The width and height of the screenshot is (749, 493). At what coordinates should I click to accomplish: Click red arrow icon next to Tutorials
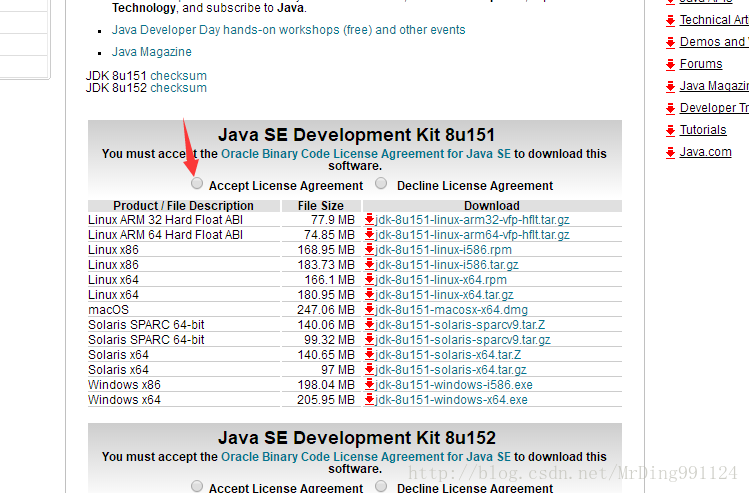(x=671, y=130)
